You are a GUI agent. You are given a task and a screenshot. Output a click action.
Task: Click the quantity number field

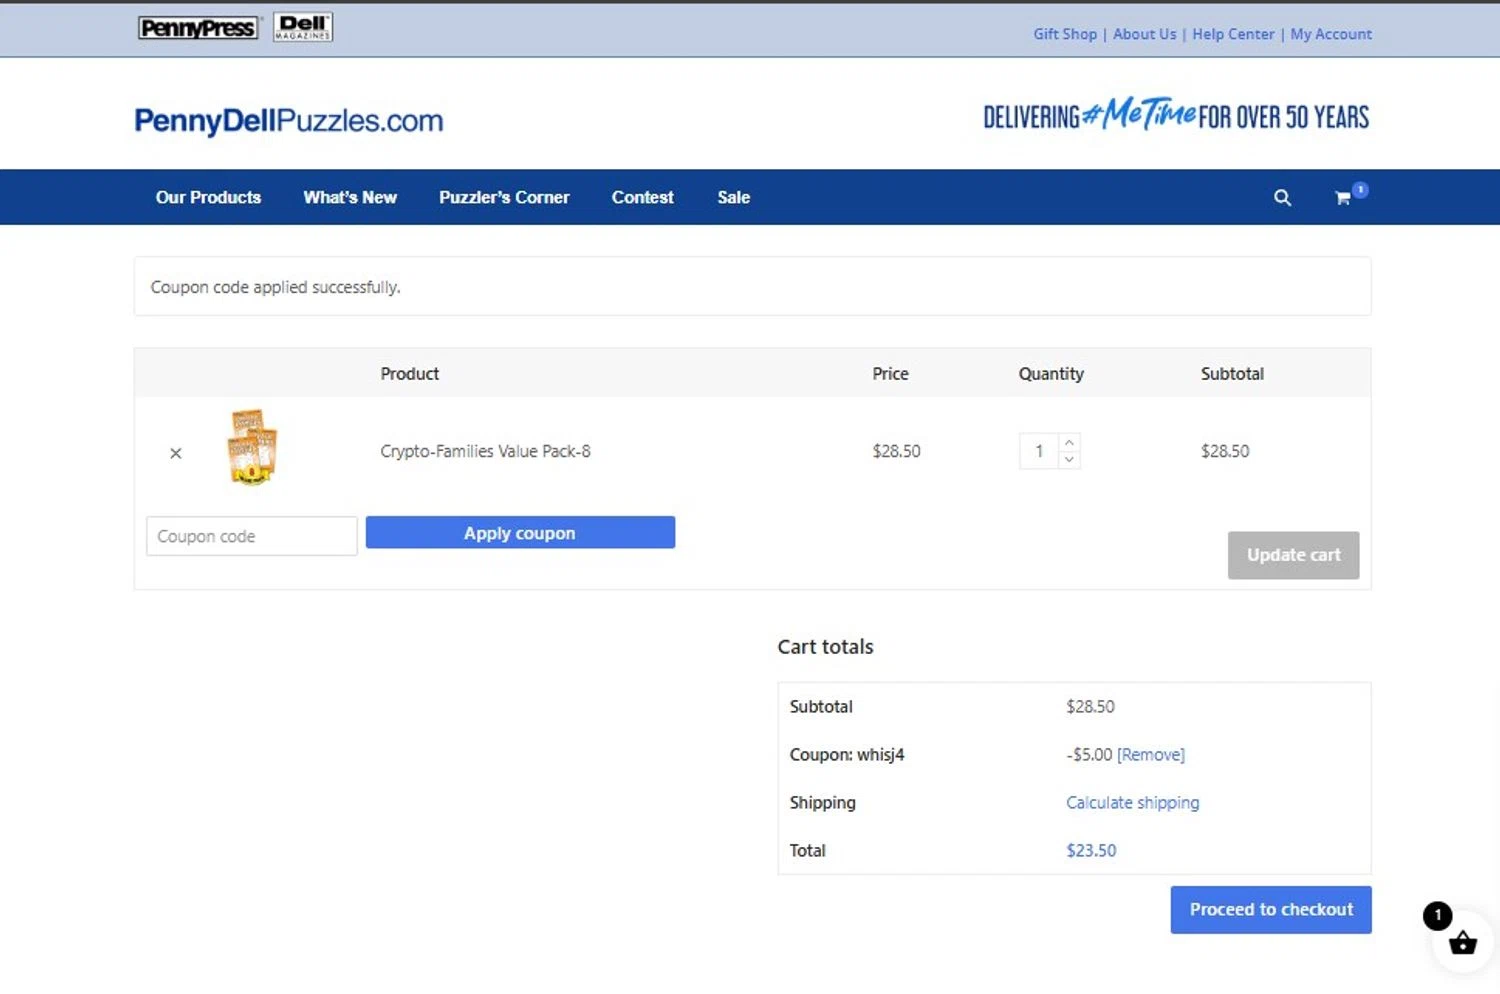click(x=1039, y=451)
